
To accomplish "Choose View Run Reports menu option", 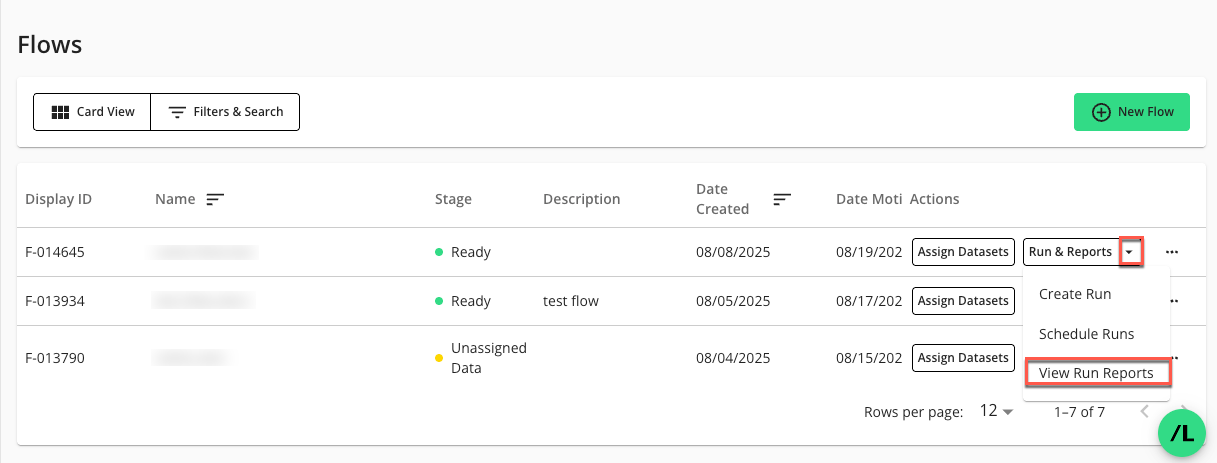I will tap(1096, 373).
